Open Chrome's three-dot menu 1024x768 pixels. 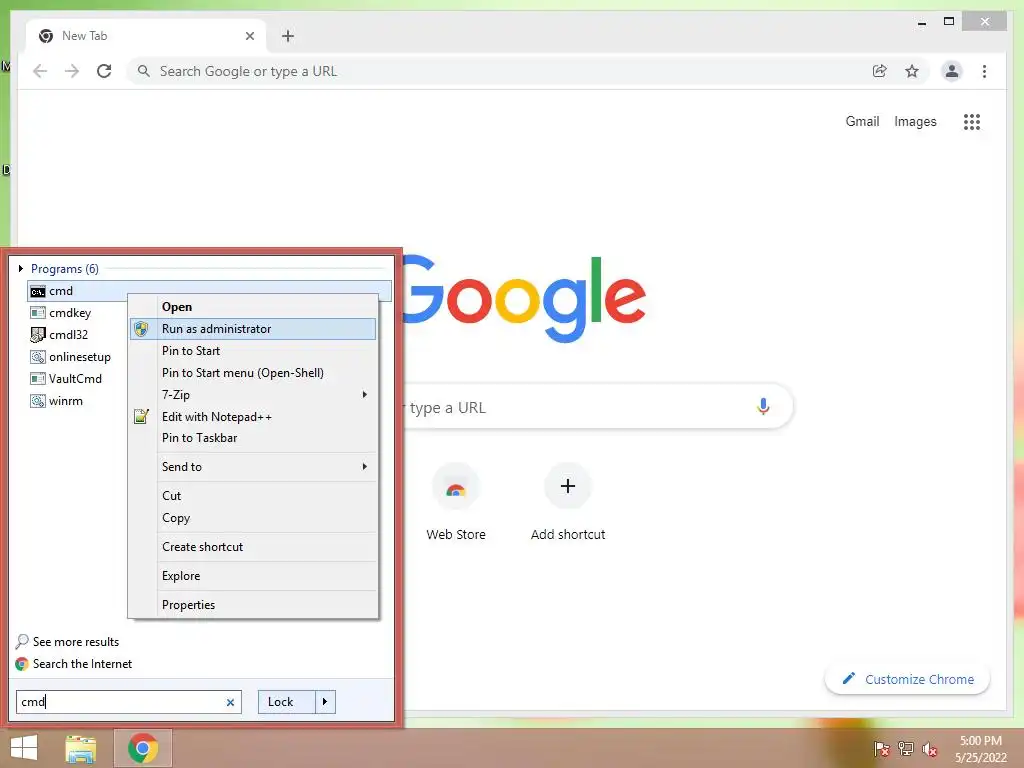click(984, 71)
